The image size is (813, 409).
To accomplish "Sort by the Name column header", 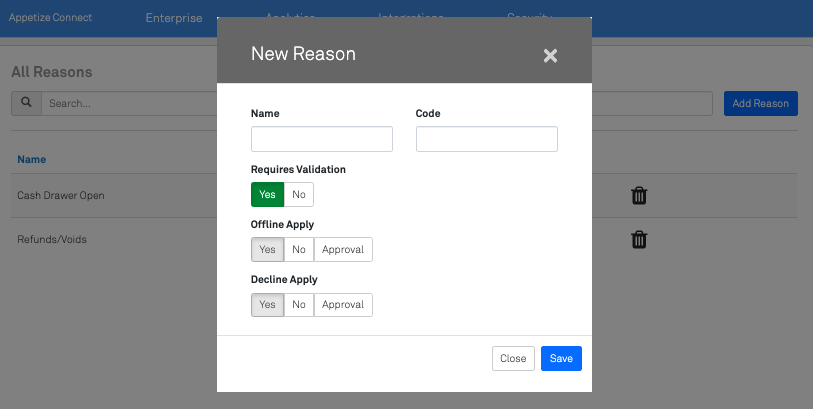I will tap(32, 159).
